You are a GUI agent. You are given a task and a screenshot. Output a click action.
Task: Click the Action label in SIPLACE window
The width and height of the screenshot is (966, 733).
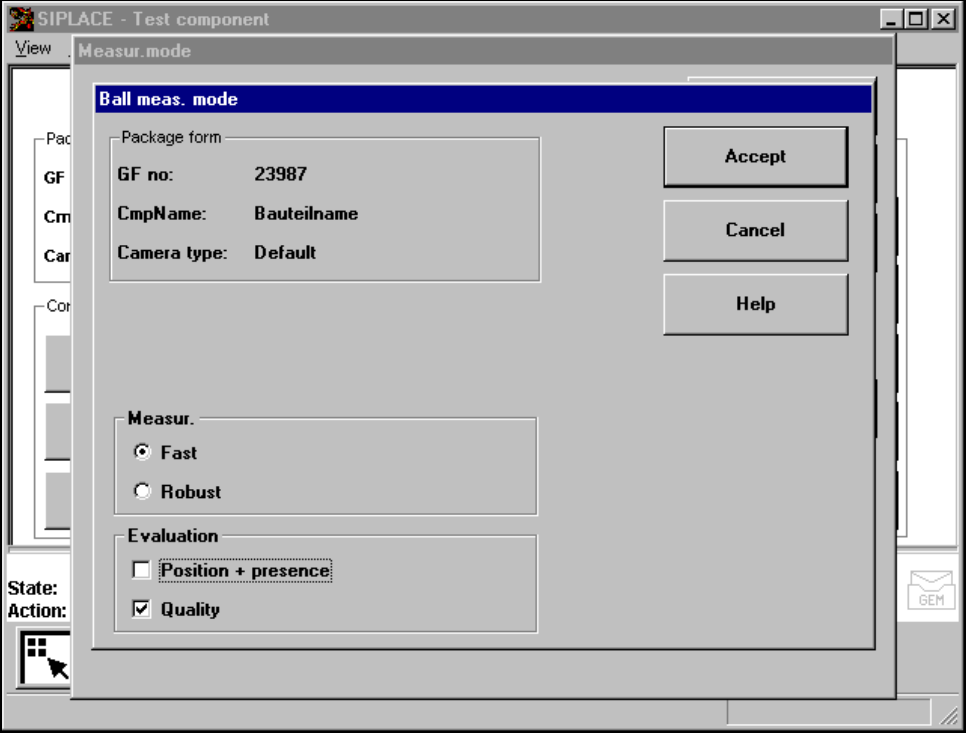pos(37,611)
